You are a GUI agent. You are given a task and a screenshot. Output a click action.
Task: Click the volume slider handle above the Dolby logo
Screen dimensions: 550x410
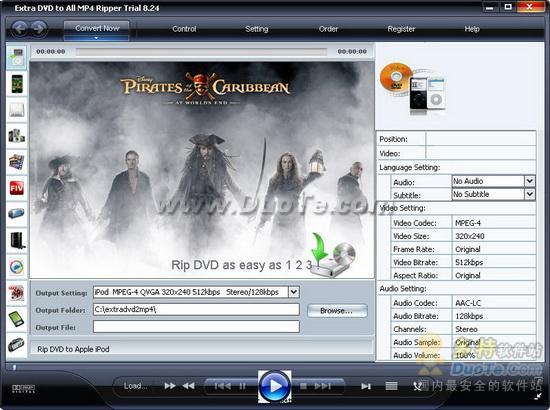[14, 367]
